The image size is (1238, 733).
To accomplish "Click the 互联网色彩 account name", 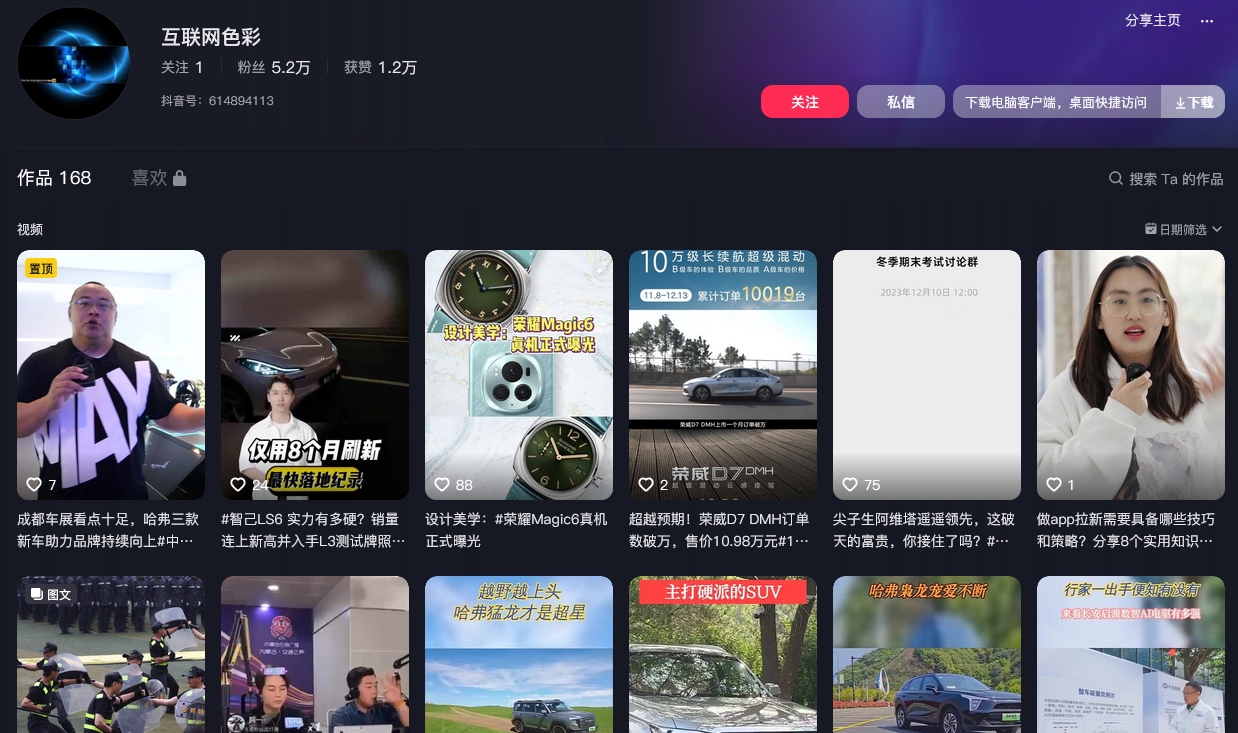I will click(x=211, y=37).
